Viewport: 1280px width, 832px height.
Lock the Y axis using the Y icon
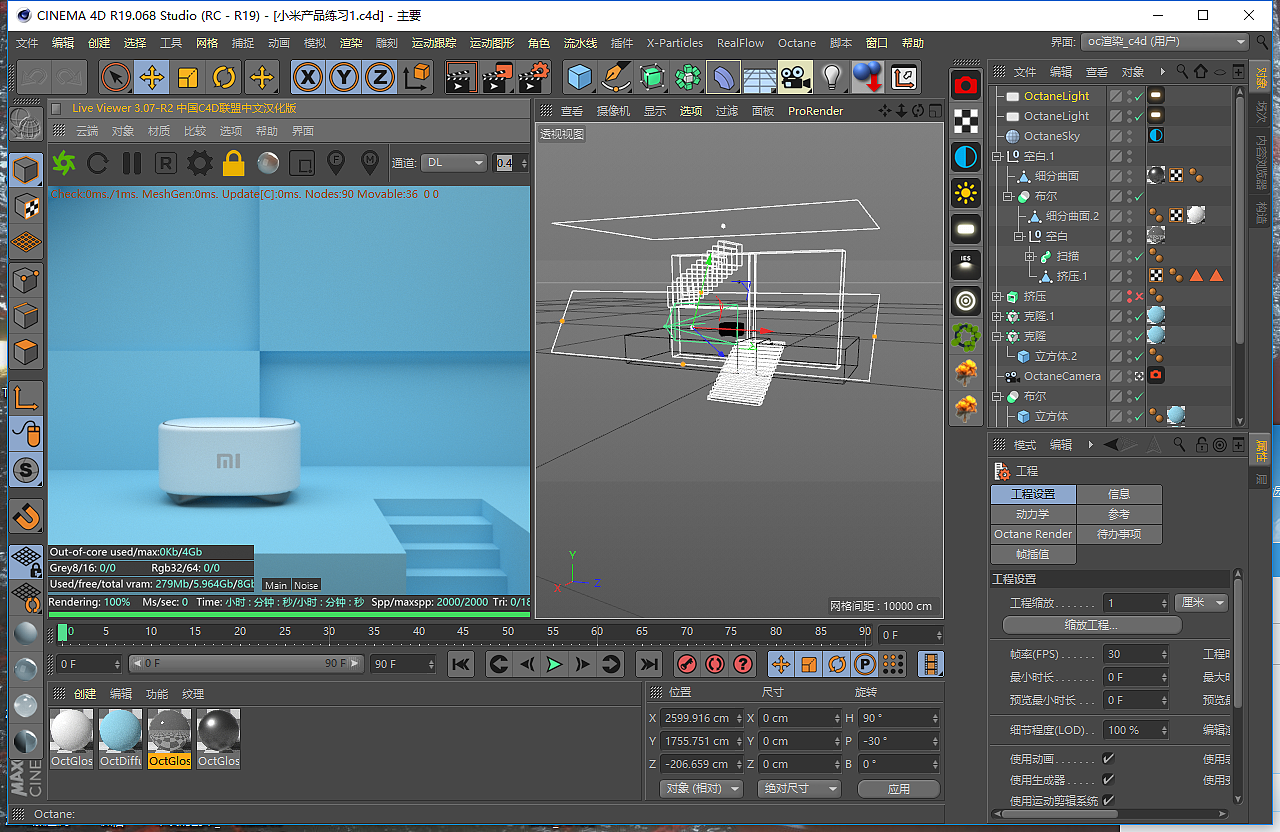pos(345,77)
